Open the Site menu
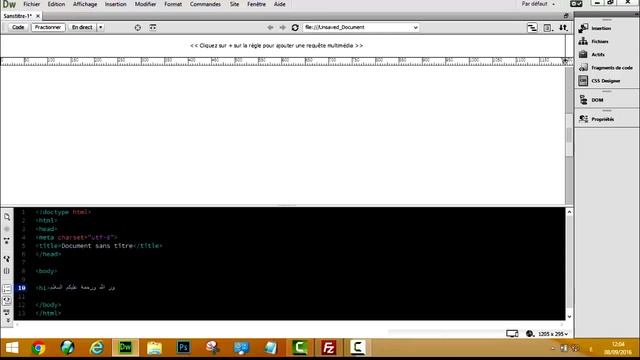This screenshot has width=640, height=360. [x=234, y=4]
